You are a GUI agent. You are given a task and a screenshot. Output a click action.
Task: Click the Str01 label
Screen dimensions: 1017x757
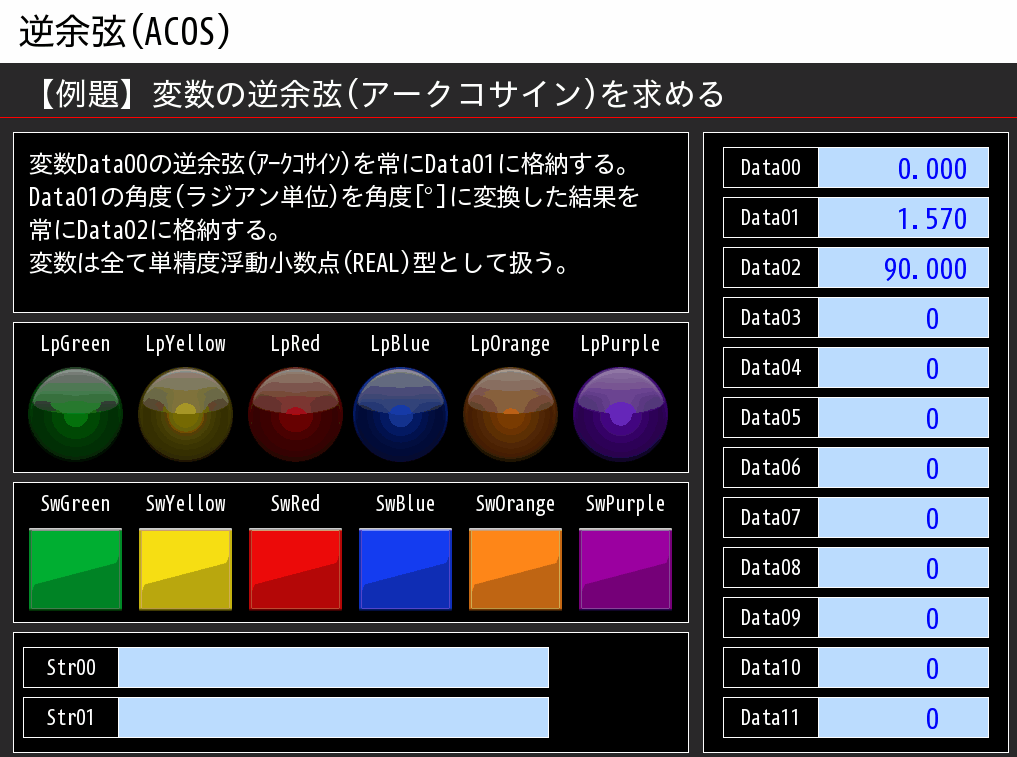click(71, 717)
